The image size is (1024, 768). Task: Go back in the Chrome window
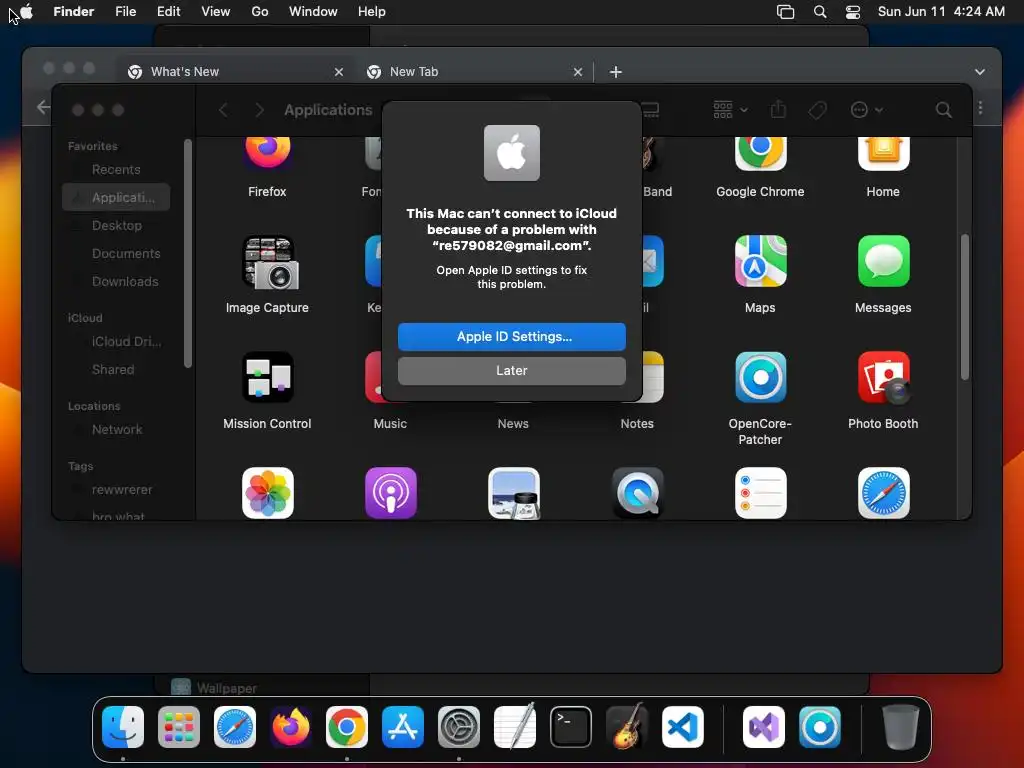click(x=43, y=107)
